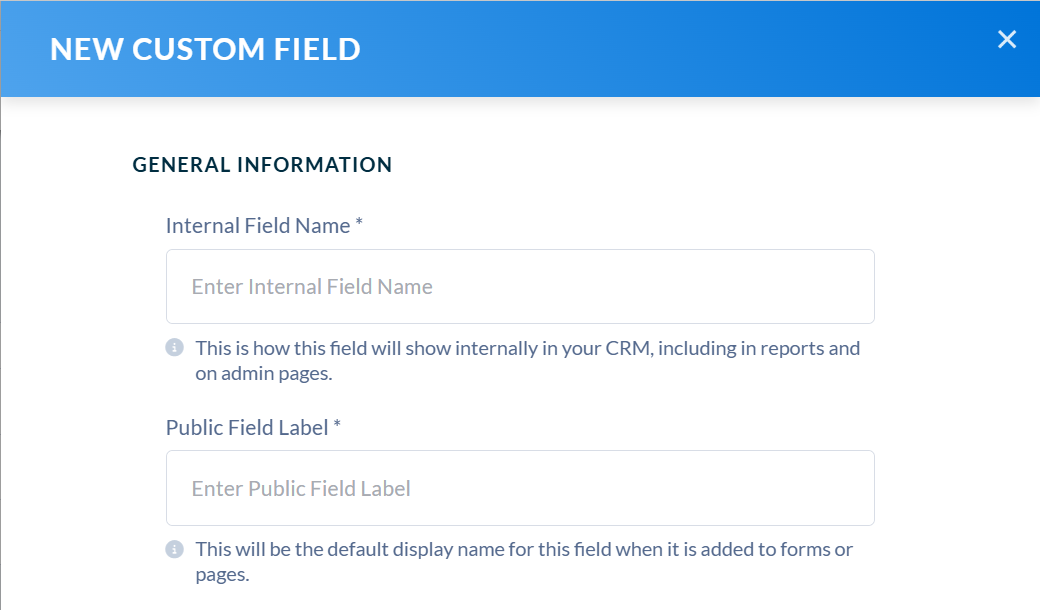This screenshot has width=1040, height=610.
Task: Click required asterisk after Internal Field Name
Action: tap(359, 222)
